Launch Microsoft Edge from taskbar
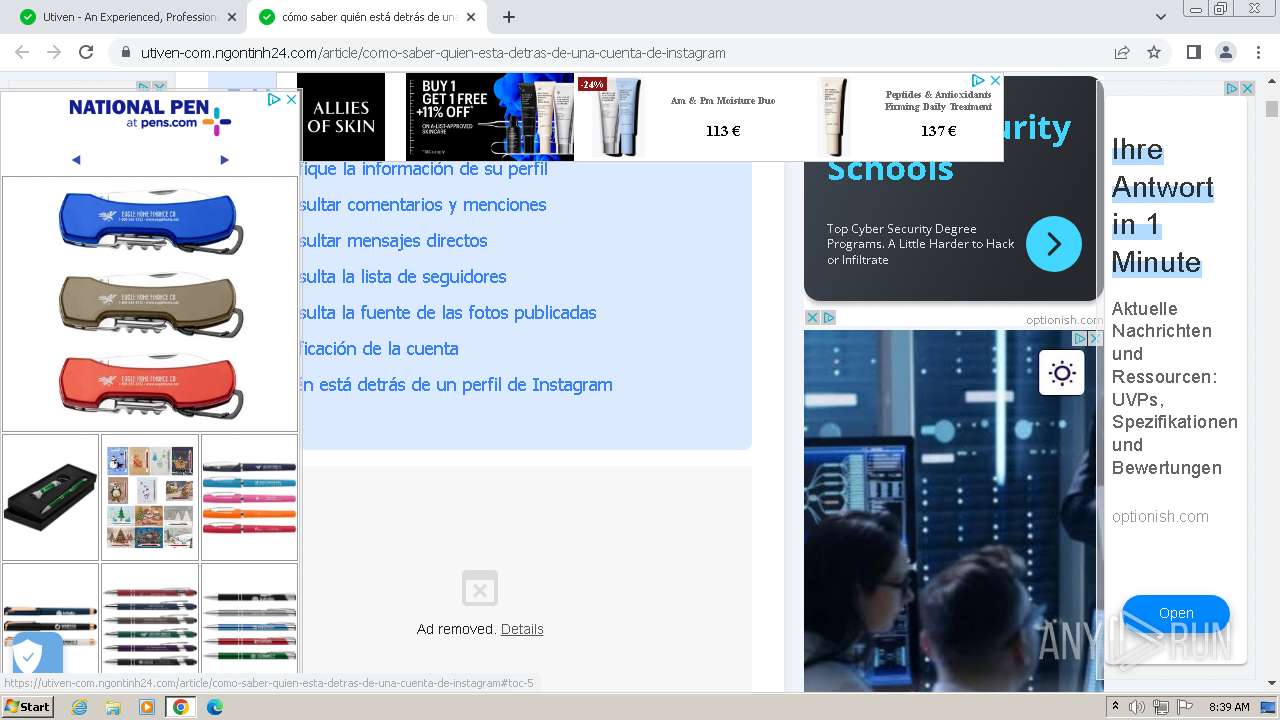 (215, 707)
